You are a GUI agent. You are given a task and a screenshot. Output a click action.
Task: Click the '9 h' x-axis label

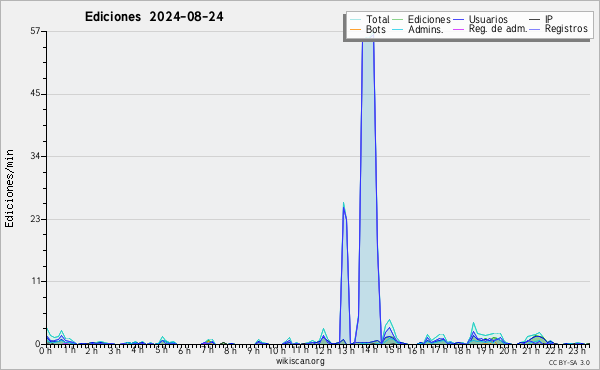253,351
